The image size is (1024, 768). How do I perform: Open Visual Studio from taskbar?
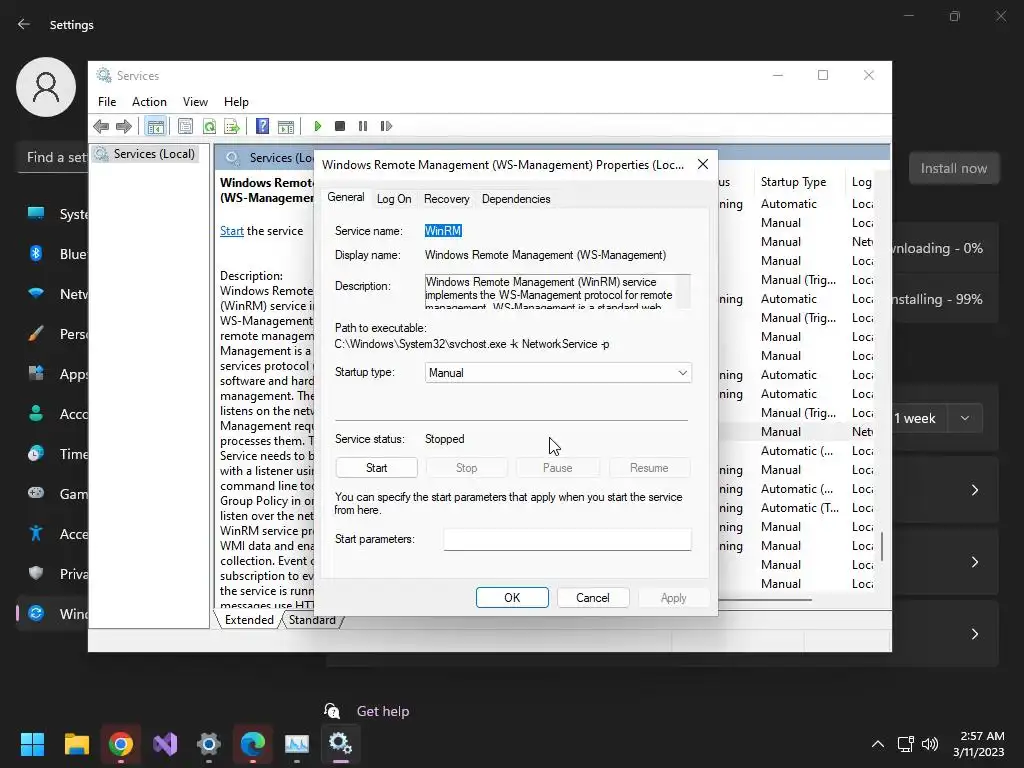(165, 744)
